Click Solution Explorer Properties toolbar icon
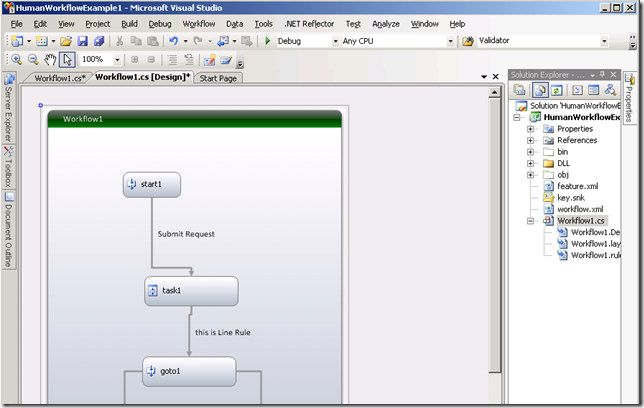 [520, 90]
